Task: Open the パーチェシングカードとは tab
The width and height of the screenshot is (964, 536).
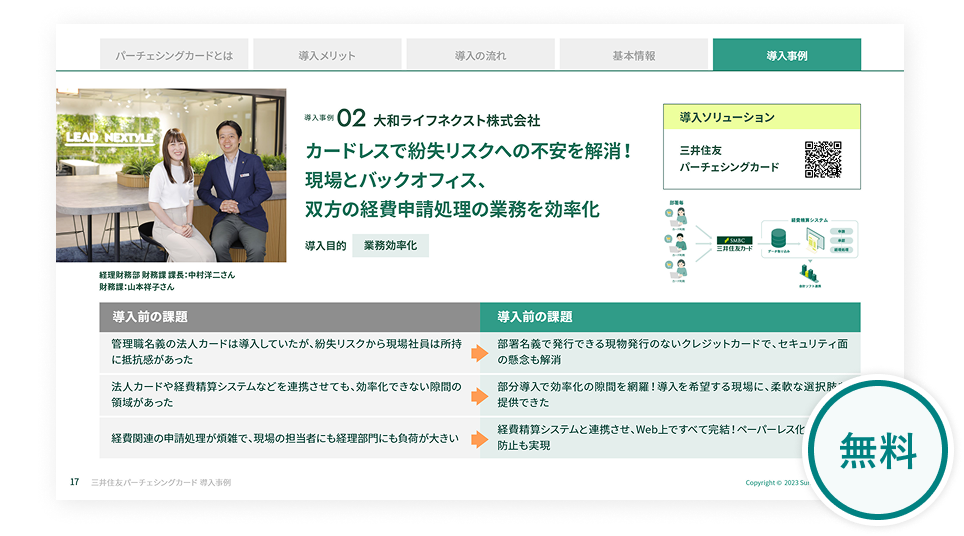Action: [174, 55]
